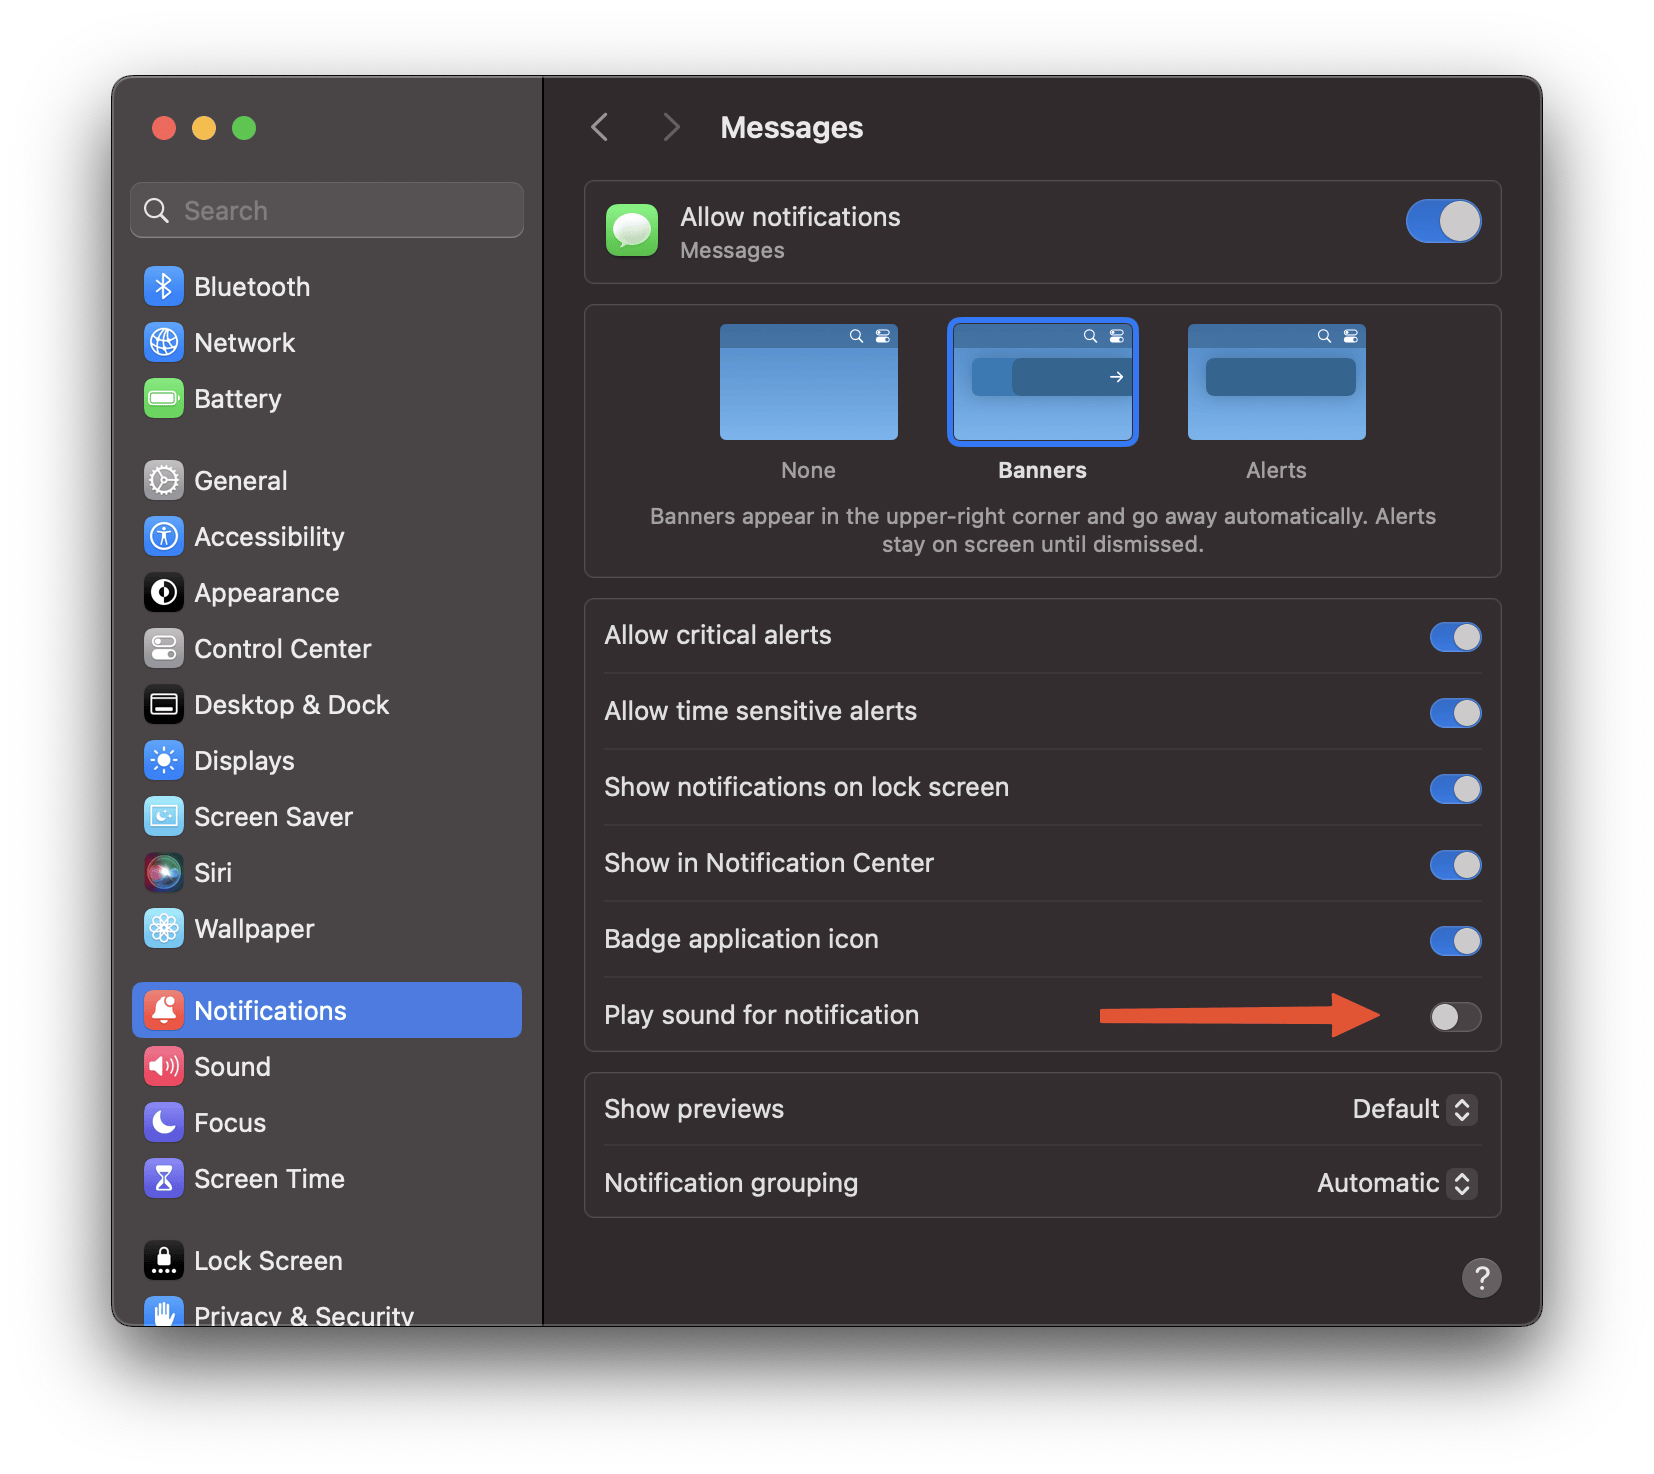Open Screen Saver settings
The height and width of the screenshot is (1474, 1654).
pyautogui.click(x=273, y=816)
